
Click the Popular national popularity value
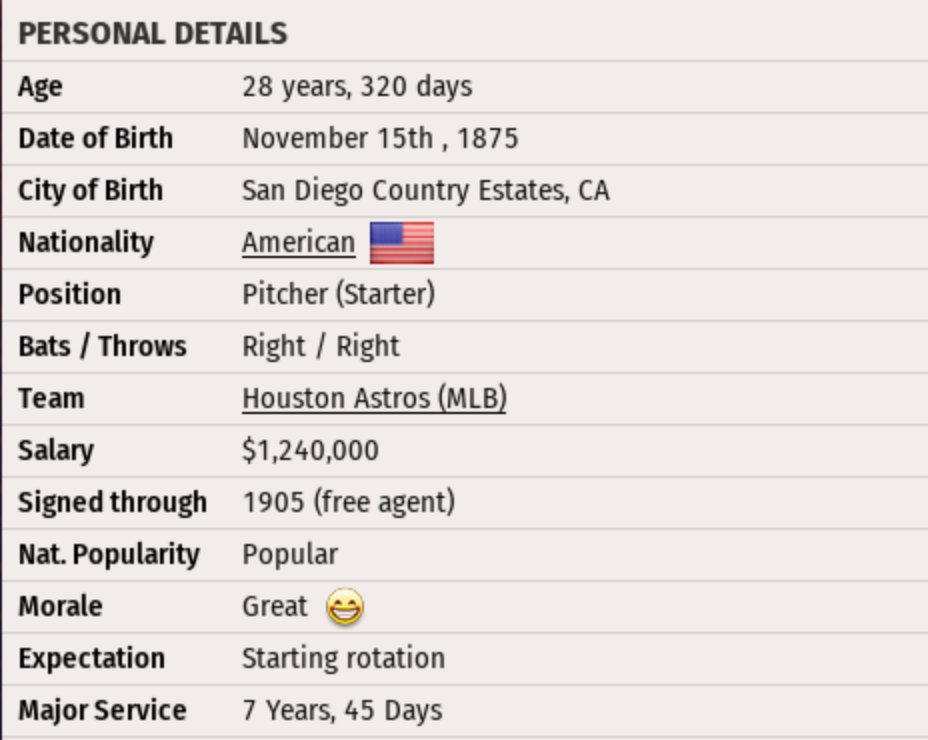(x=290, y=555)
